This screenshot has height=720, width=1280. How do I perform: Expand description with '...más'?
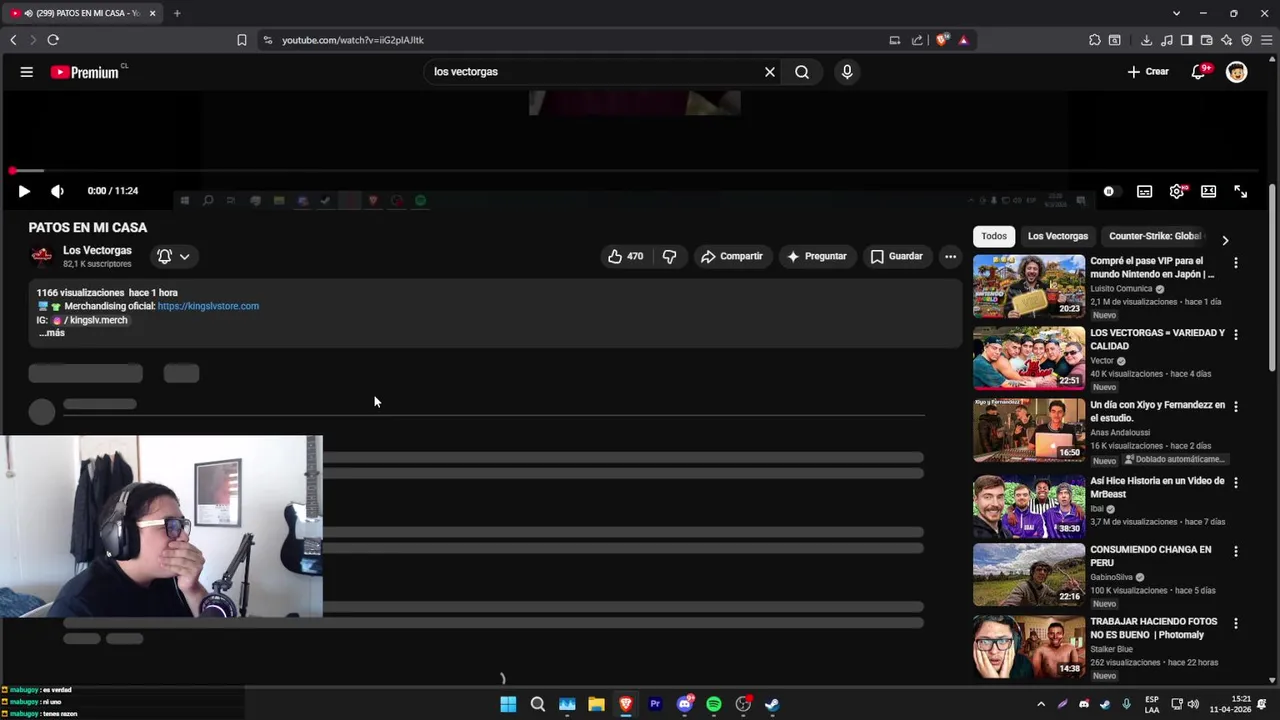pyautogui.click(x=52, y=333)
